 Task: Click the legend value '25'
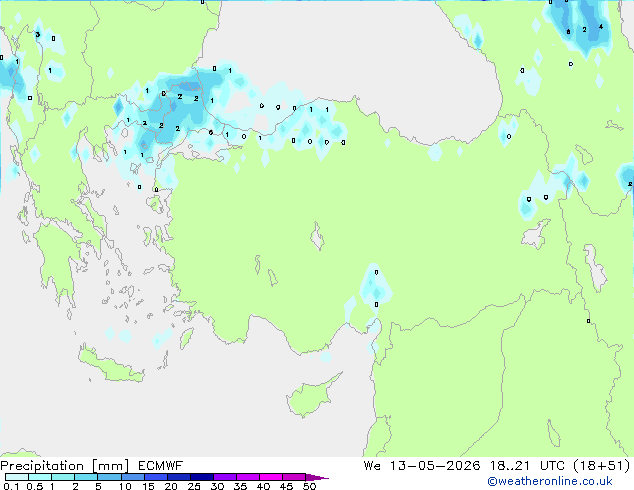pyautogui.click(x=194, y=486)
